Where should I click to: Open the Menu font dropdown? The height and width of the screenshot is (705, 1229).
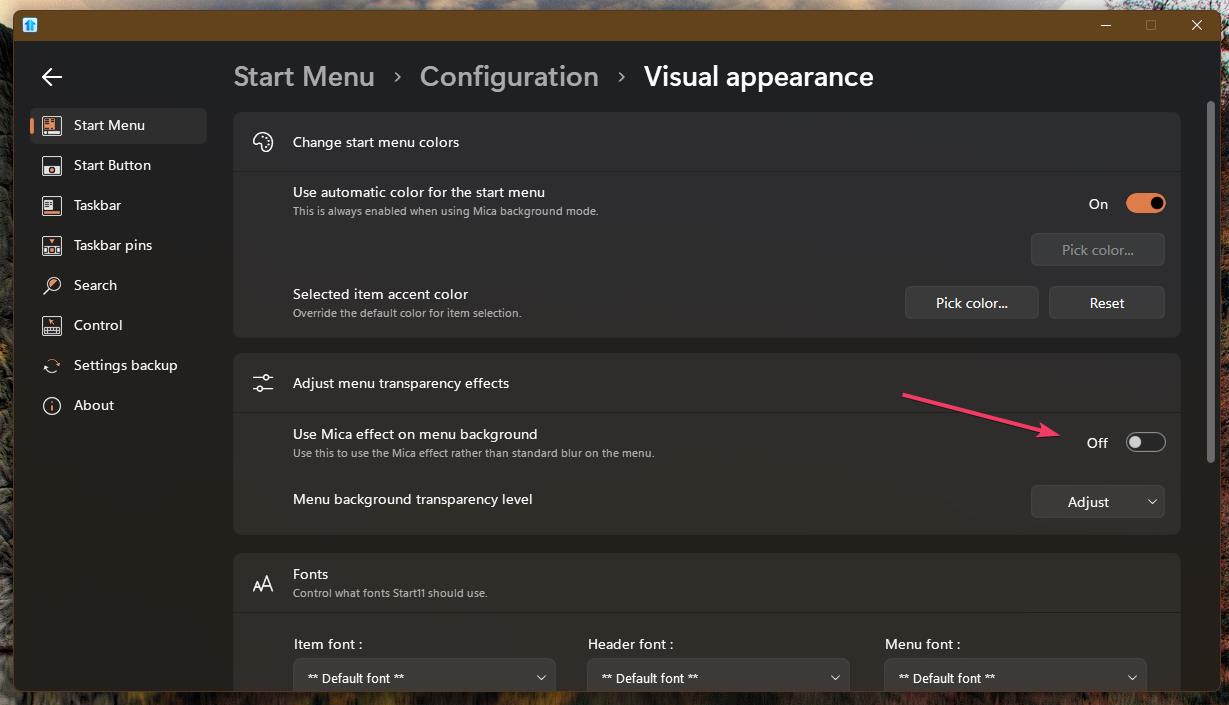click(x=1015, y=678)
